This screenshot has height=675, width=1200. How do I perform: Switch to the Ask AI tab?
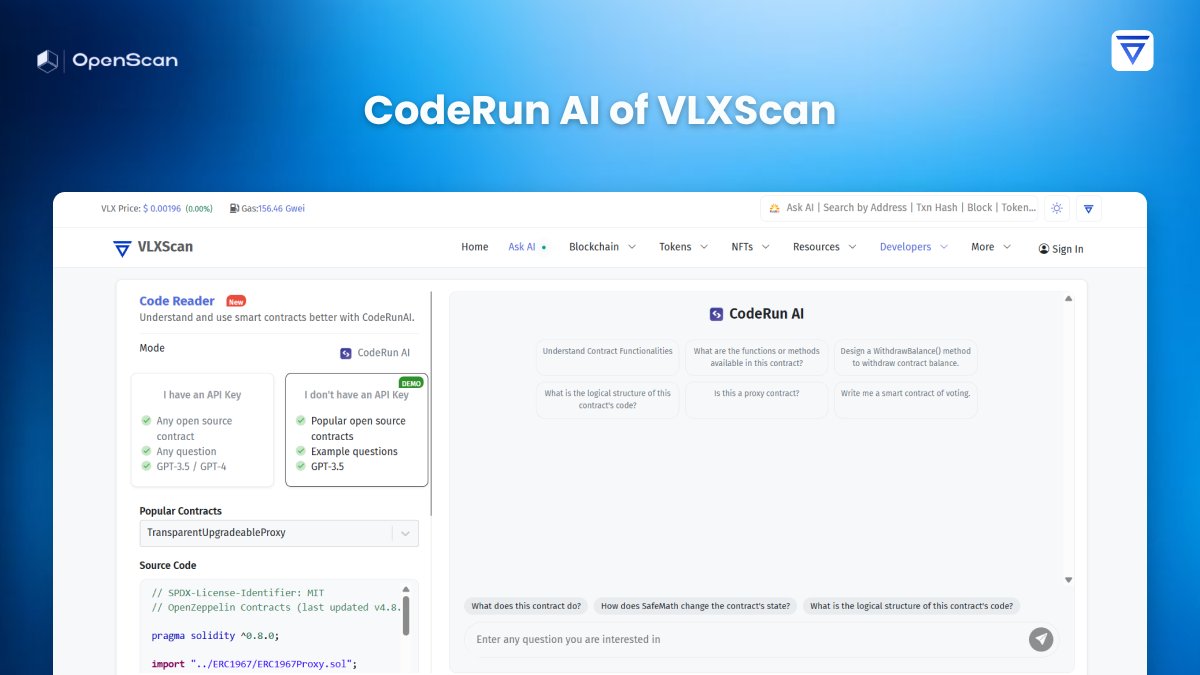[x=521, y=246]
